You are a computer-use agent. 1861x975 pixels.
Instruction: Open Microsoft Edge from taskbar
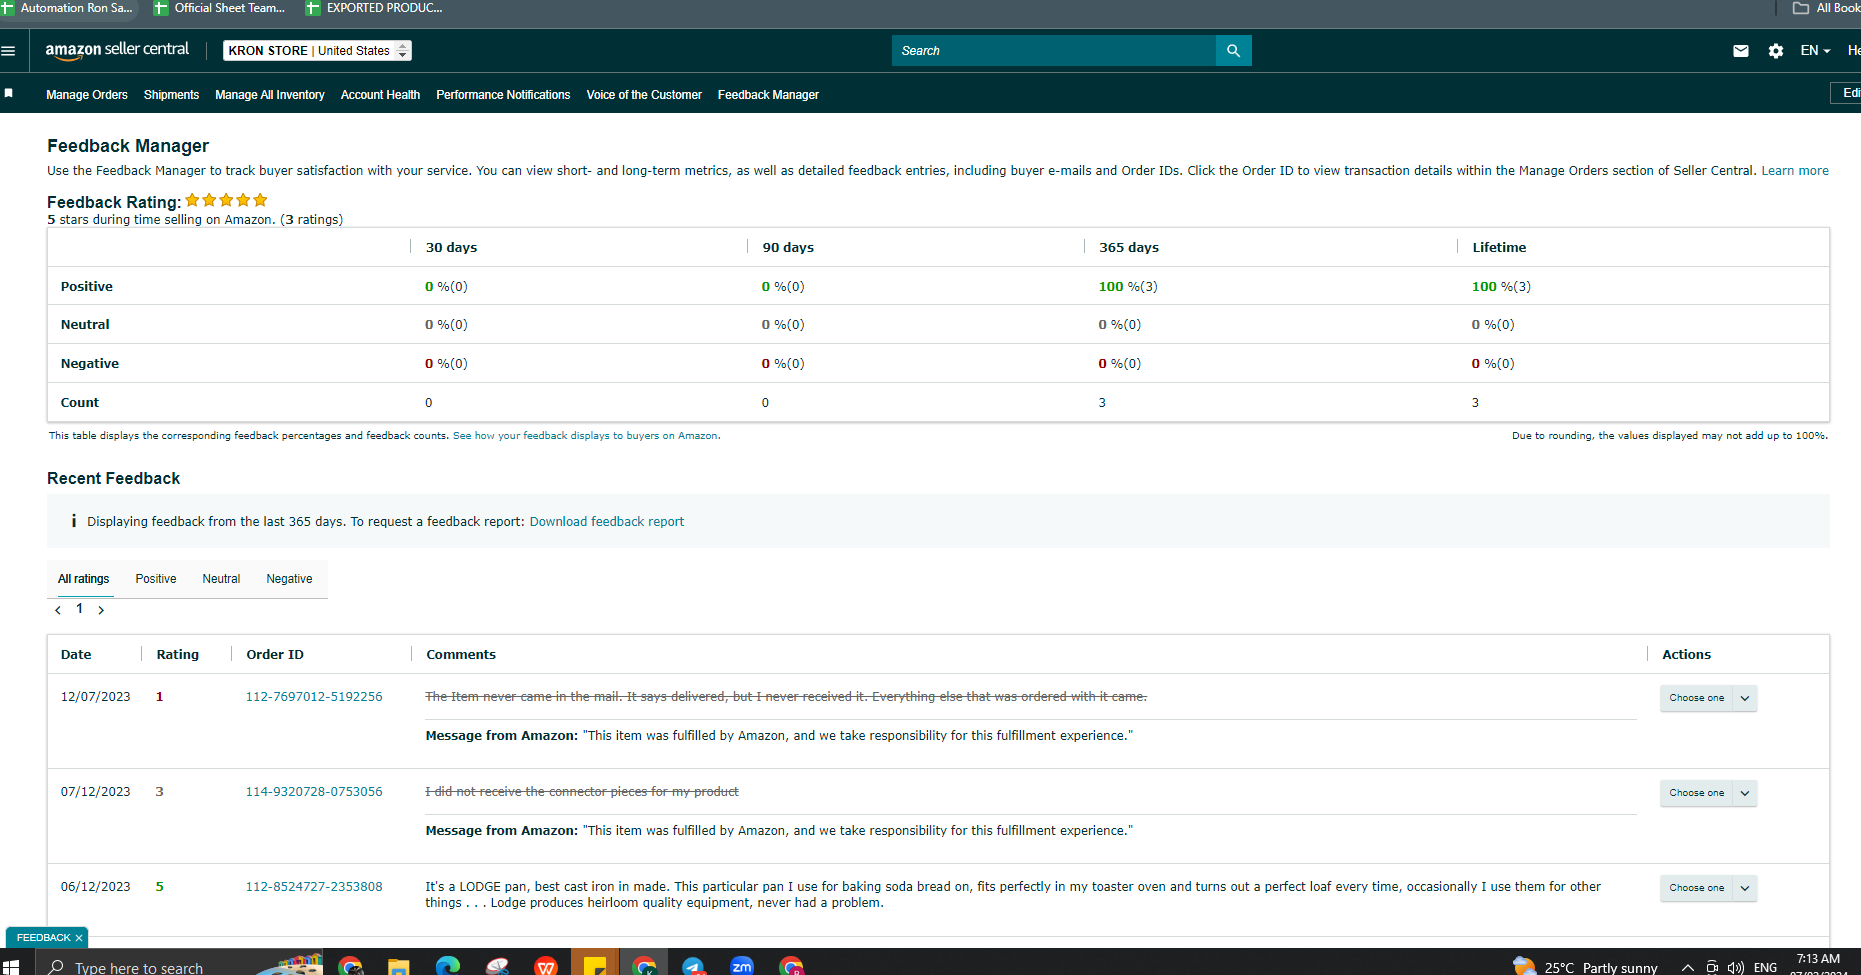pyautogui.click(x=447, y=966)
